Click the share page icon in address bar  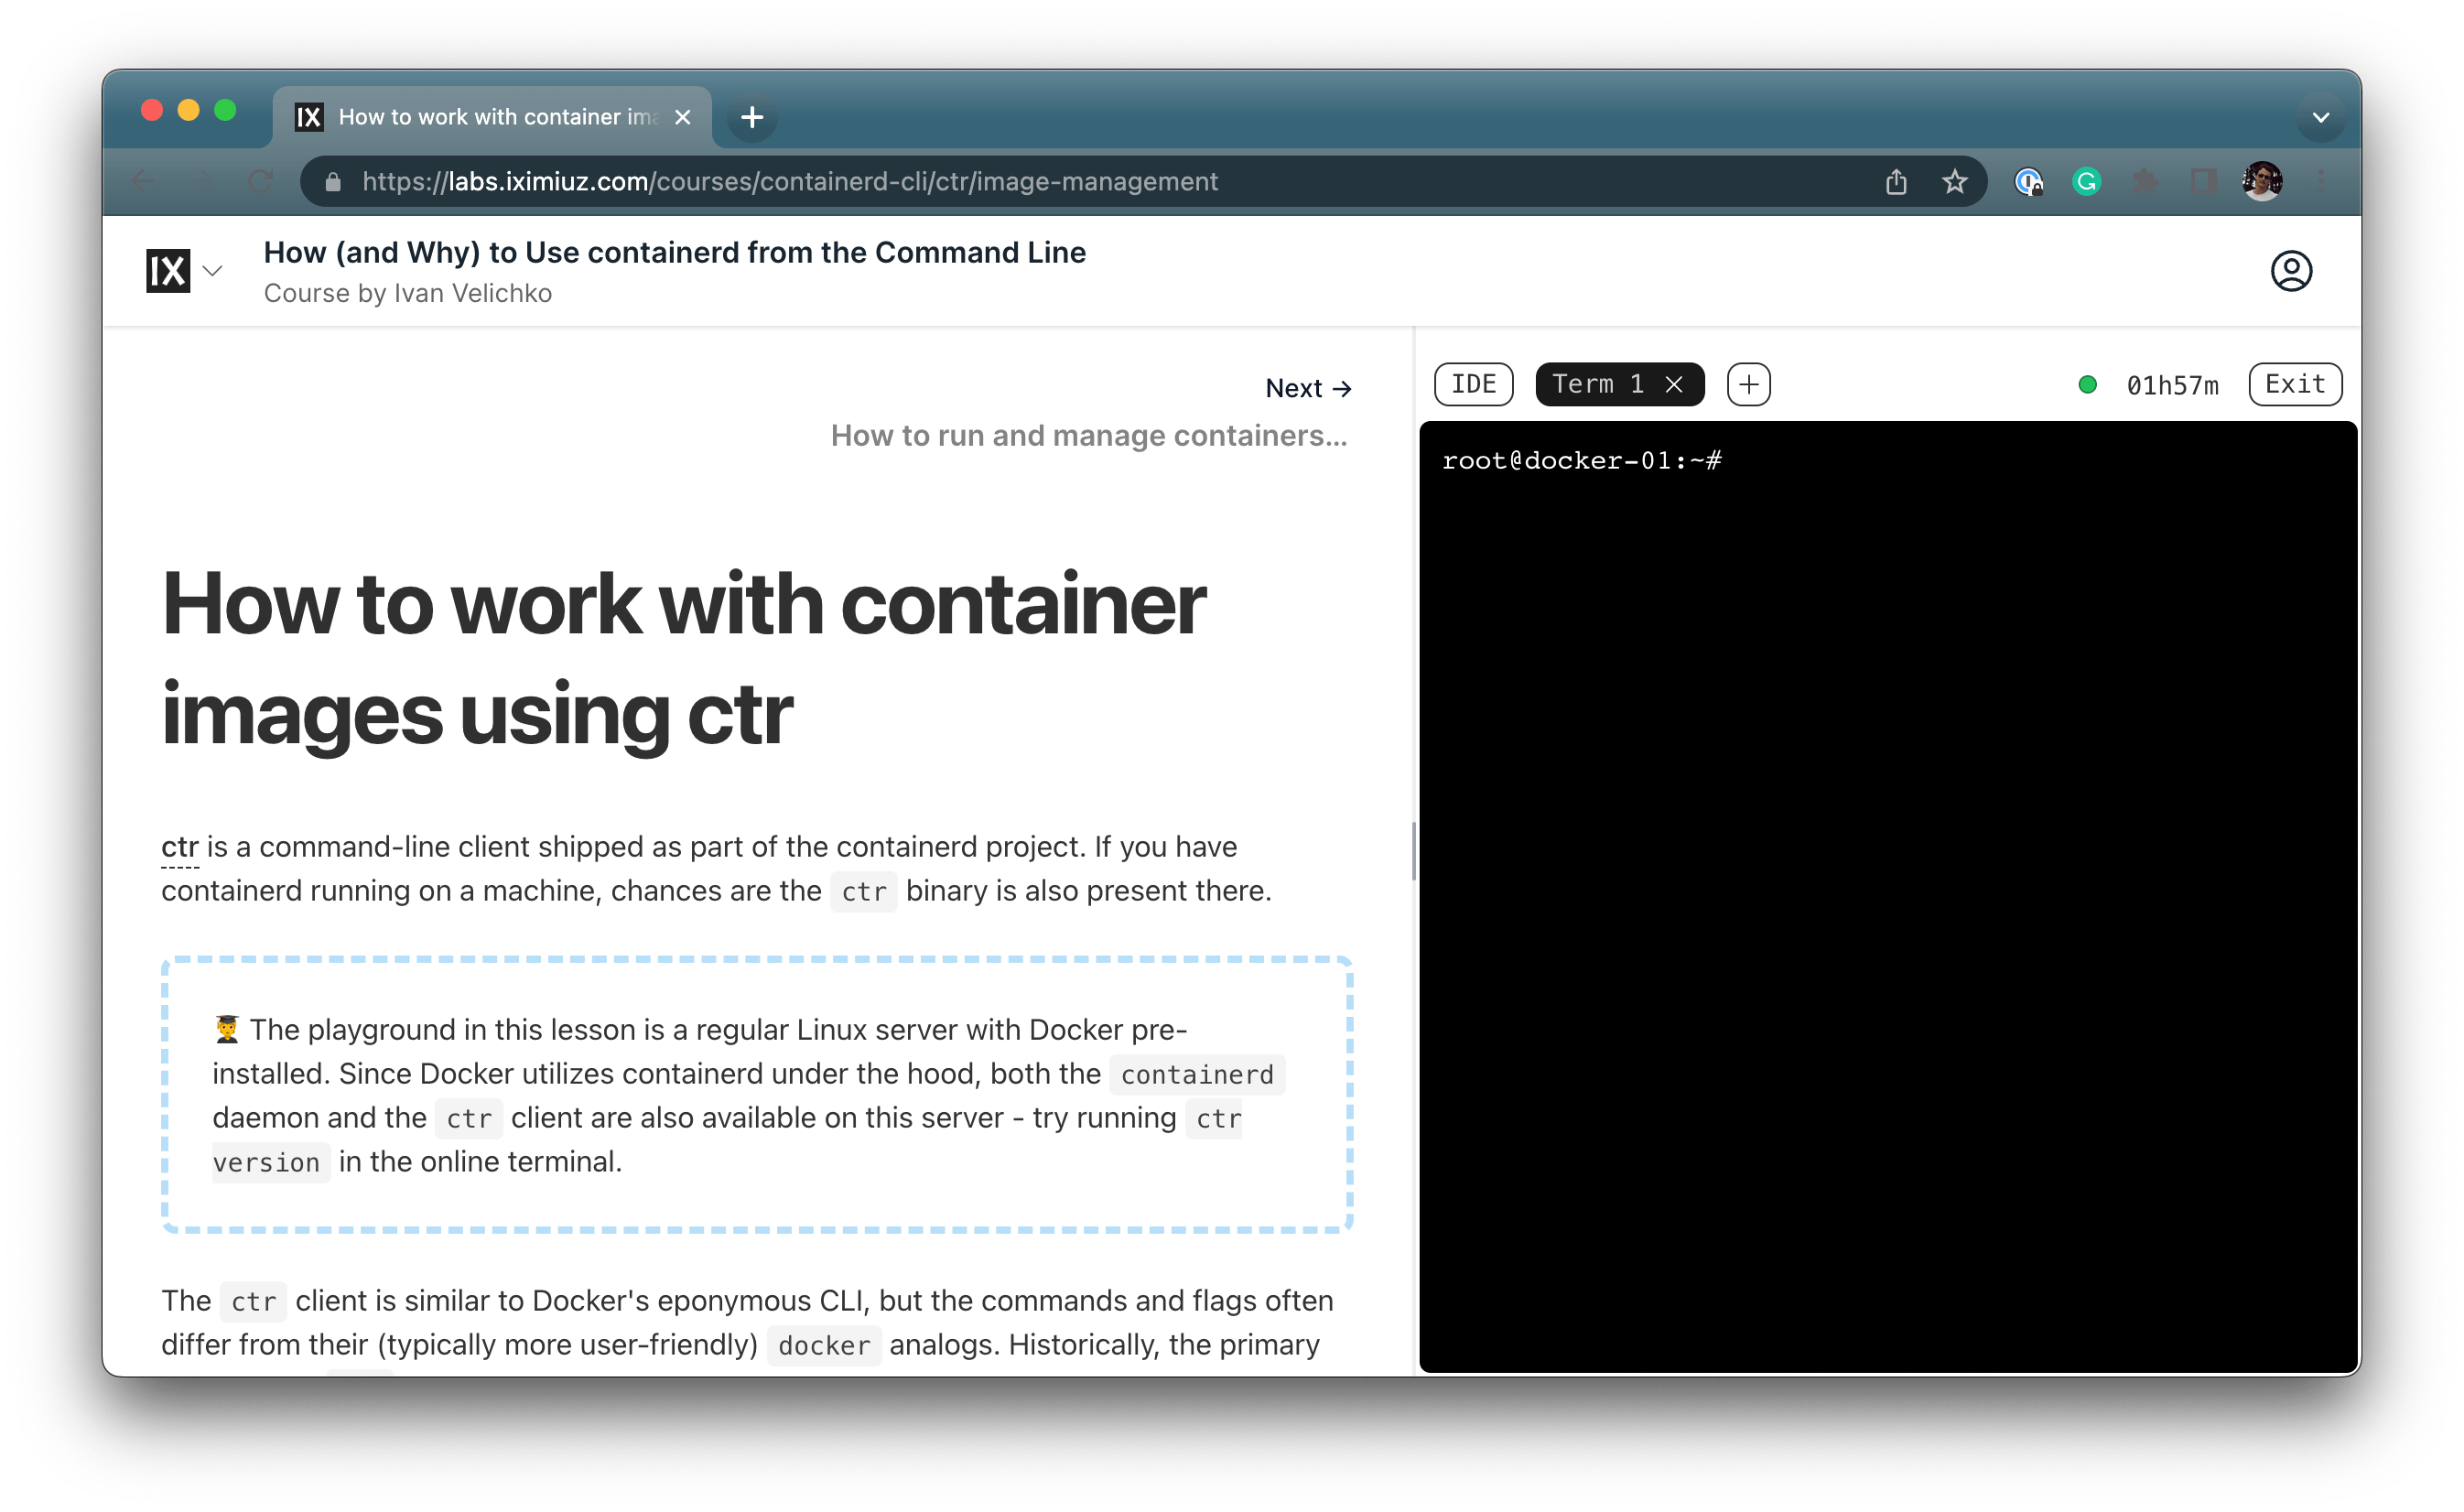click(1895, 181)
